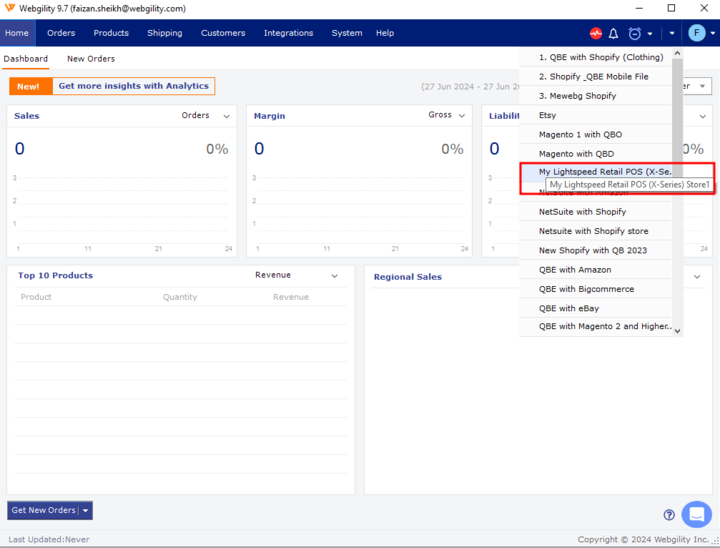The image size is (720, 548).
Task: Open the Get New Orders dropdown arrow
Action: [x=85, y=510]
